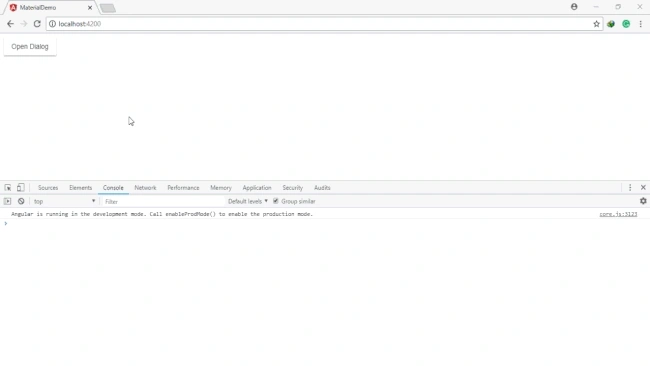Viewport: 650px width, 366px height.
Task: Open the DevTools customize three-dot menu
Action: coord(630,188)
